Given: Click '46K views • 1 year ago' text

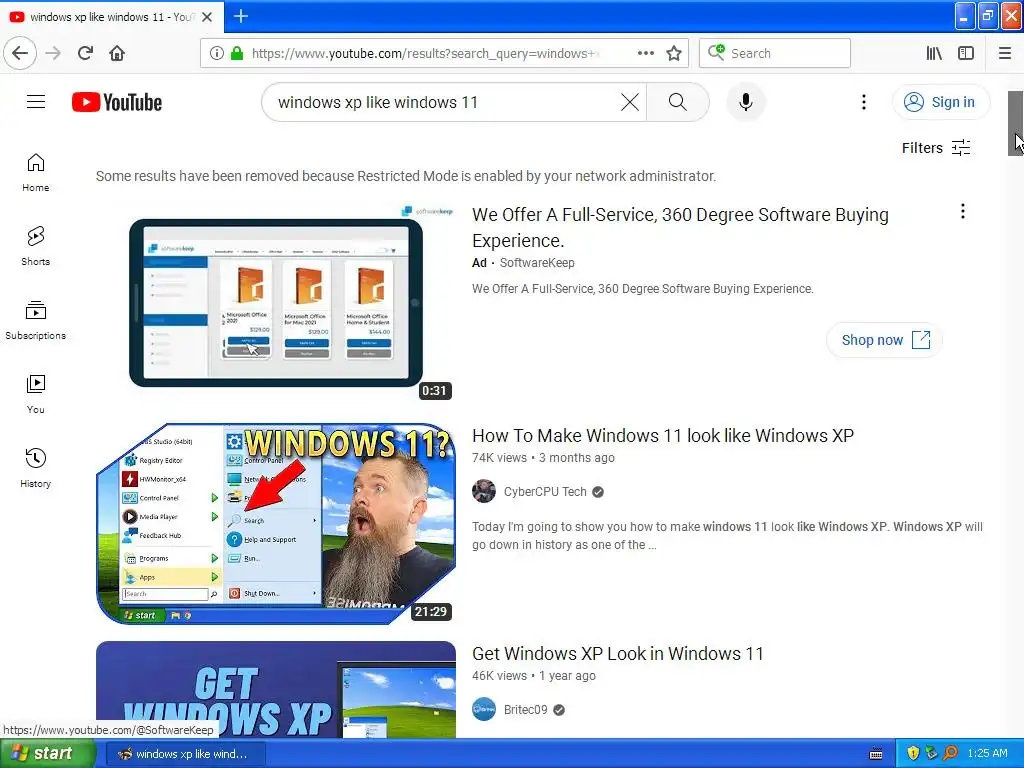Looking at the screenshot, I should (534, 676).
